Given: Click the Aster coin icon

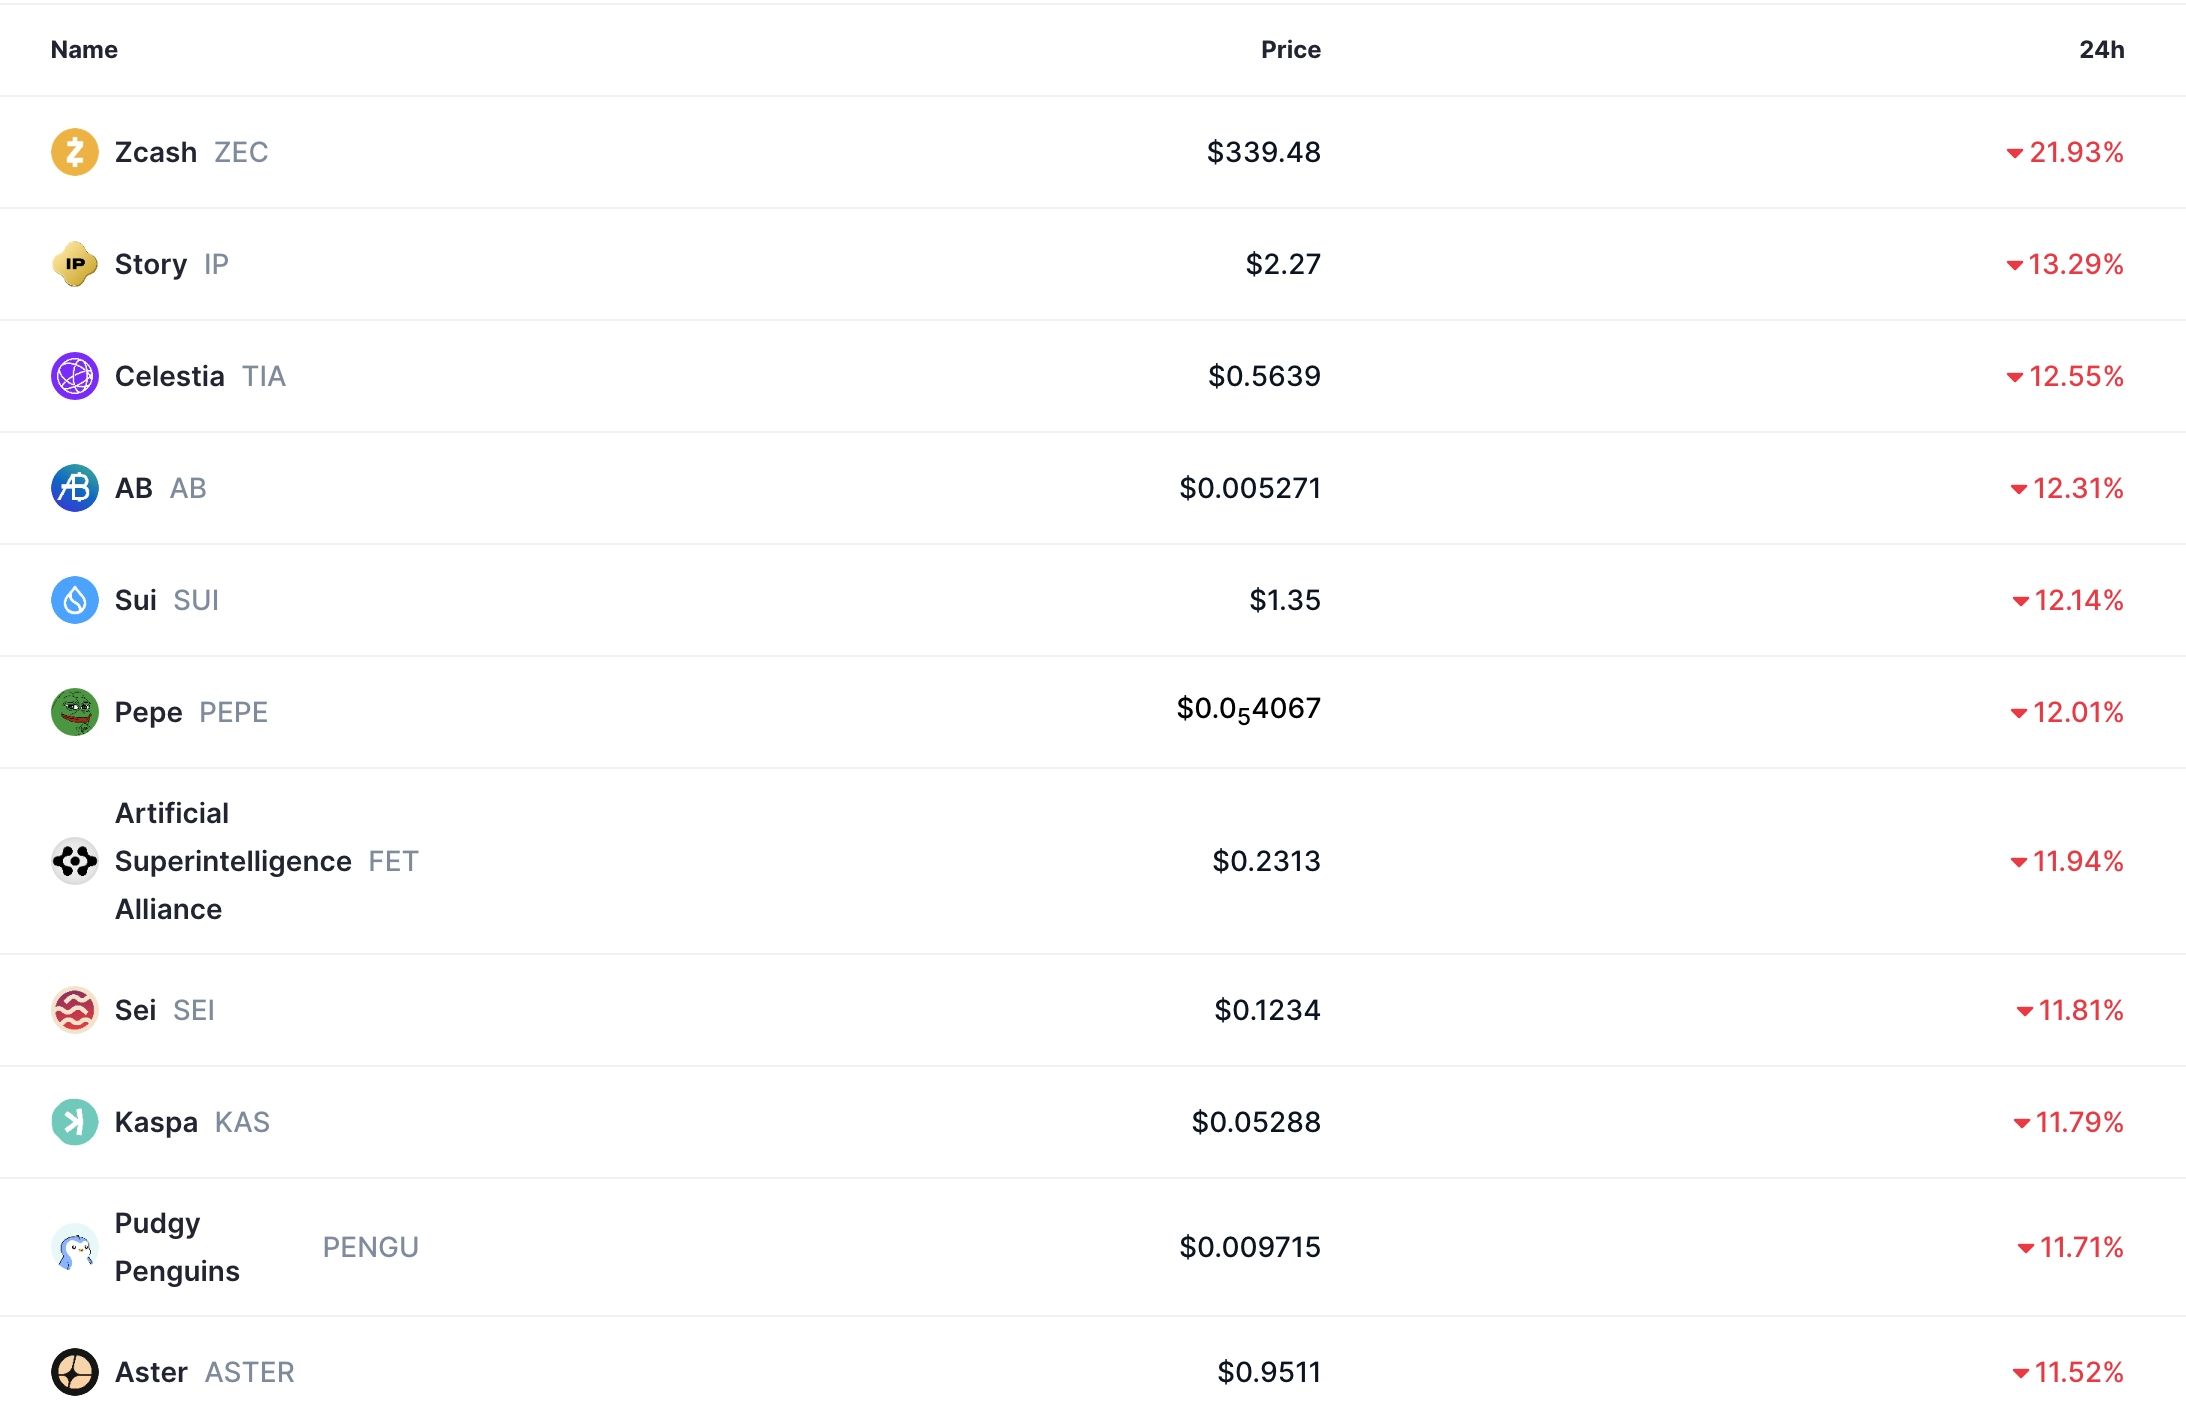Looking at the screenshot, I should pos(75,1372).
